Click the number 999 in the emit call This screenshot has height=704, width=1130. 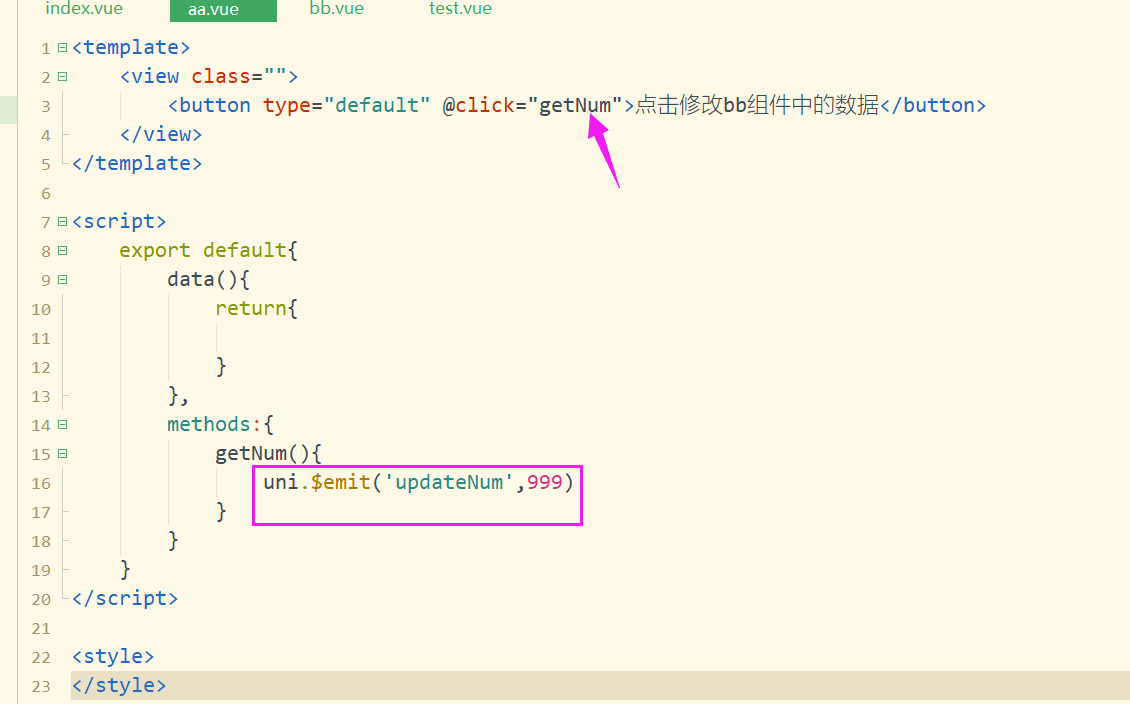[x=544, y=482]
